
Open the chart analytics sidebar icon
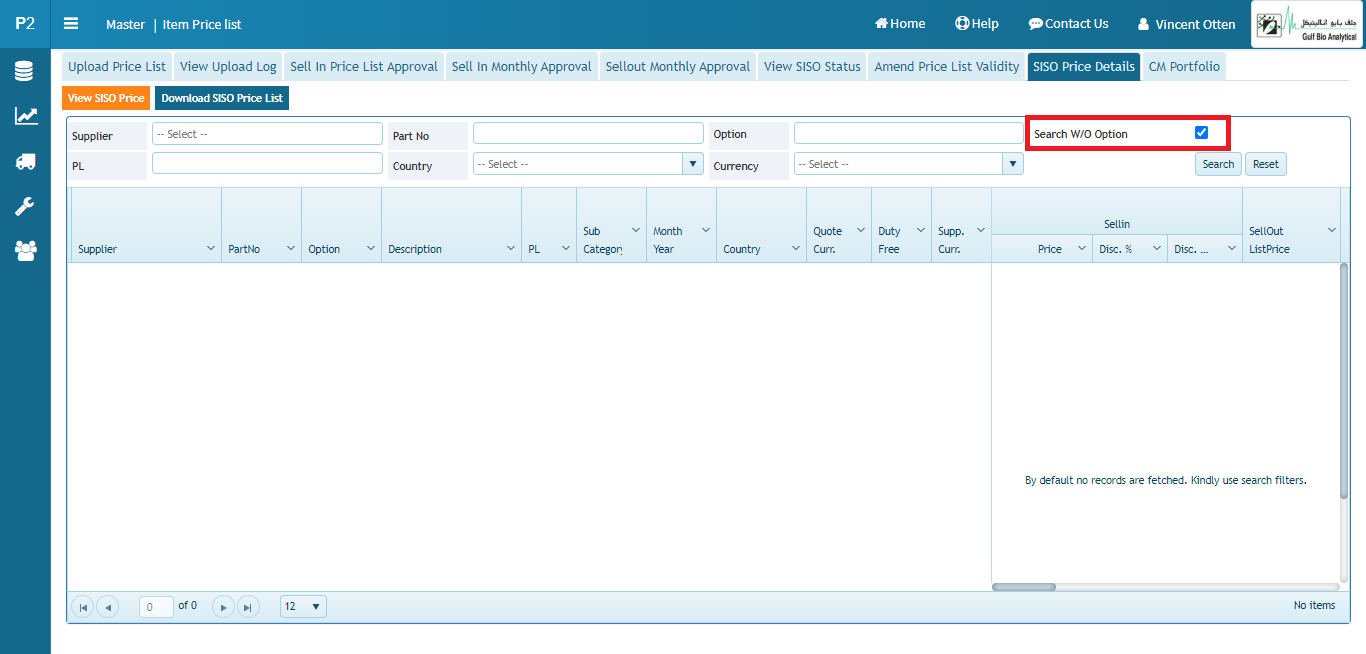point(25,116)
